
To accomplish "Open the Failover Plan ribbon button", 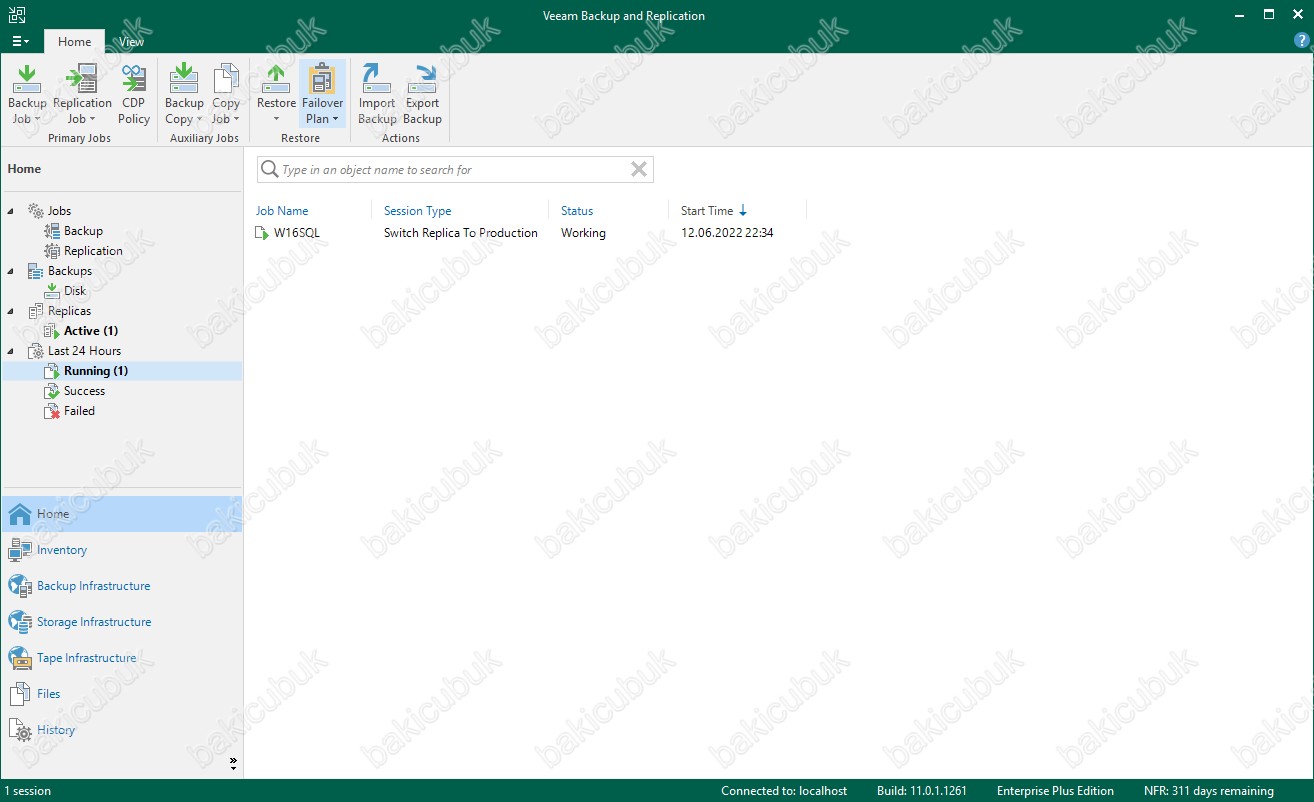I will pyautogui.click(x=322, y=95).
